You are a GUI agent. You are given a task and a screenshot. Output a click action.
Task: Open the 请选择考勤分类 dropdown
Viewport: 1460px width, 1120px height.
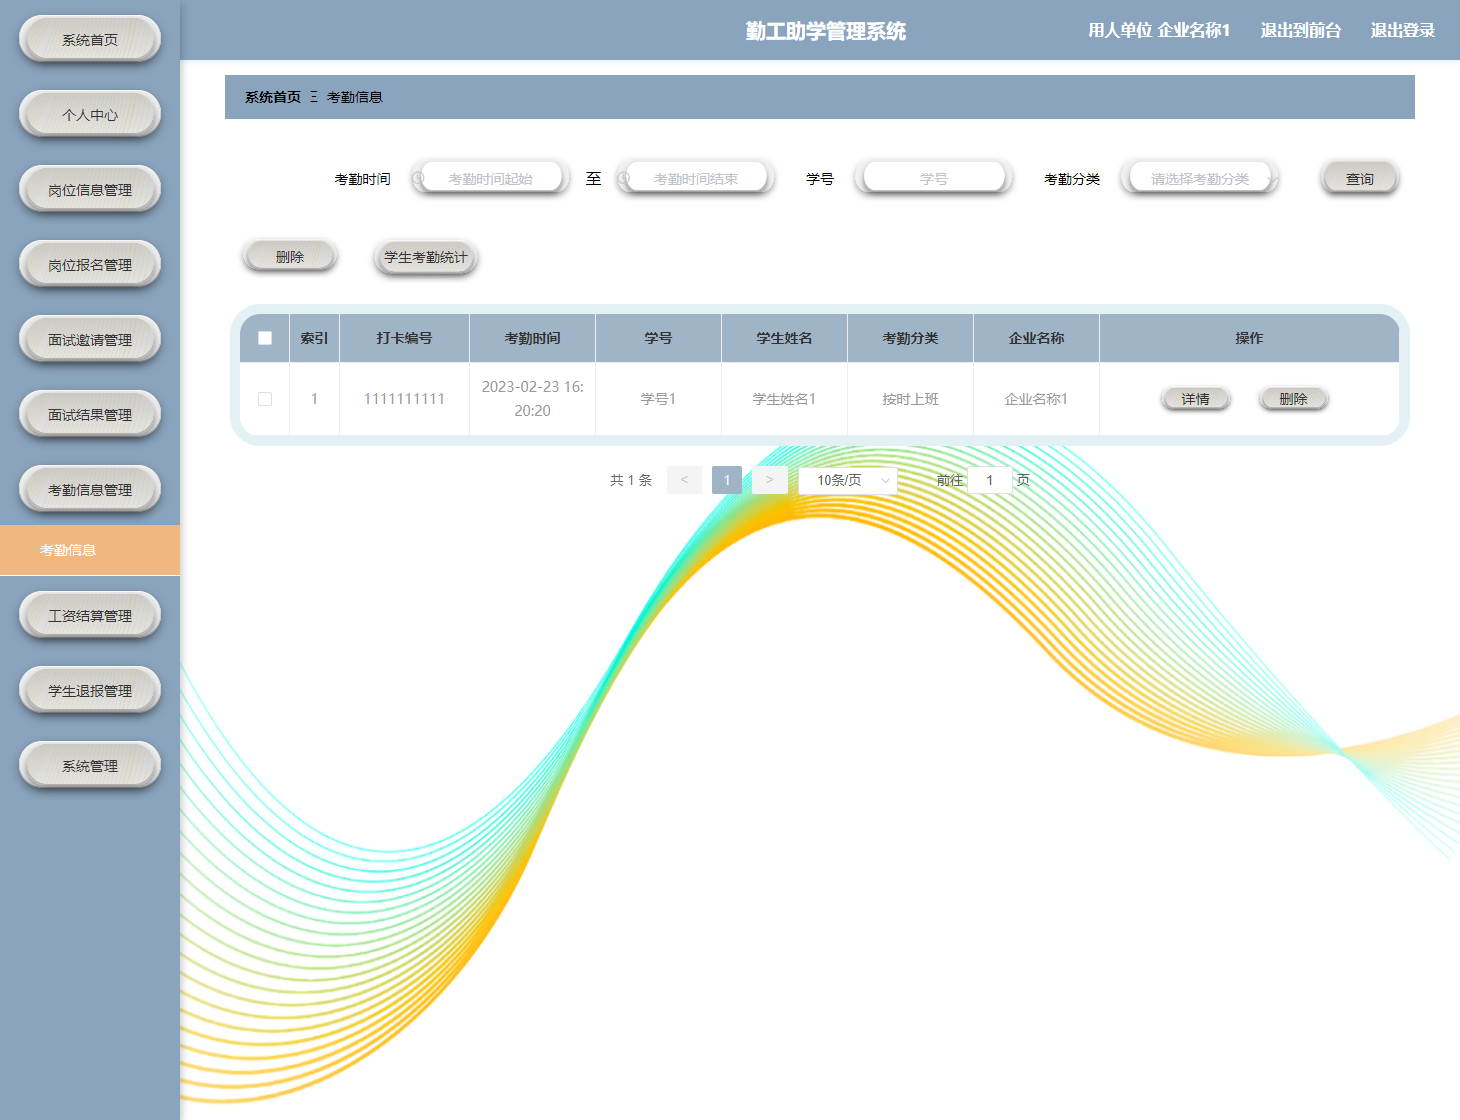click(x=1200, y=179)
